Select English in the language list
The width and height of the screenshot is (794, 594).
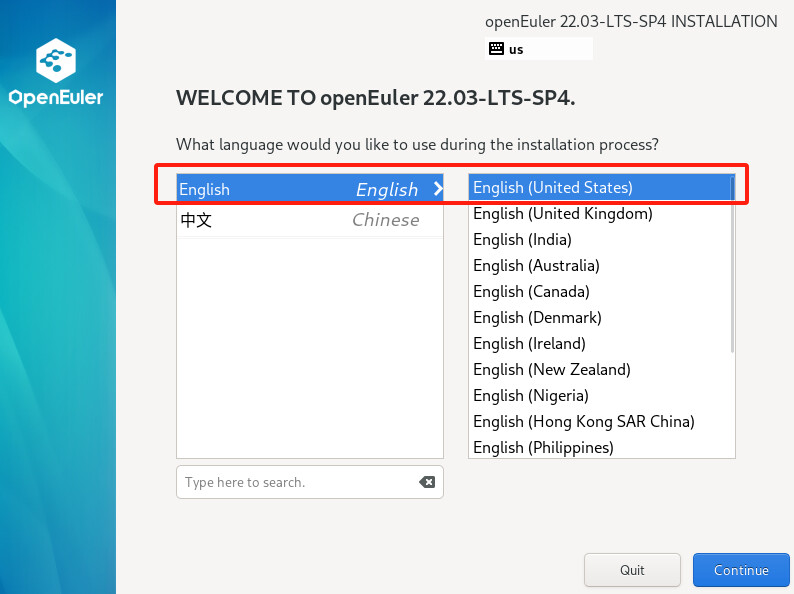[310, 189]
